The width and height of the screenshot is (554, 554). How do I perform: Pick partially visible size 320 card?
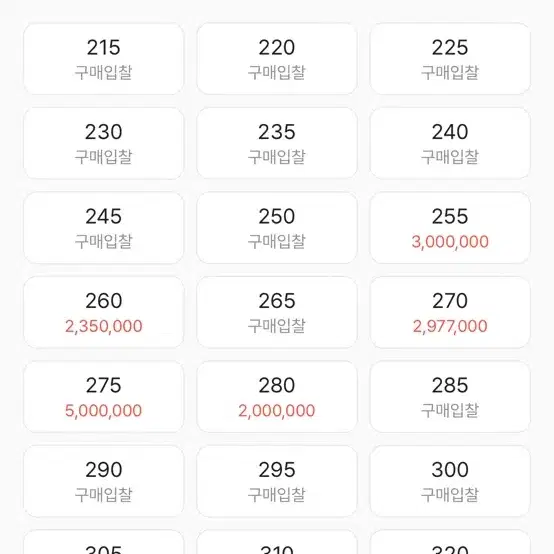pyautogui.click(x=450, y=542)
